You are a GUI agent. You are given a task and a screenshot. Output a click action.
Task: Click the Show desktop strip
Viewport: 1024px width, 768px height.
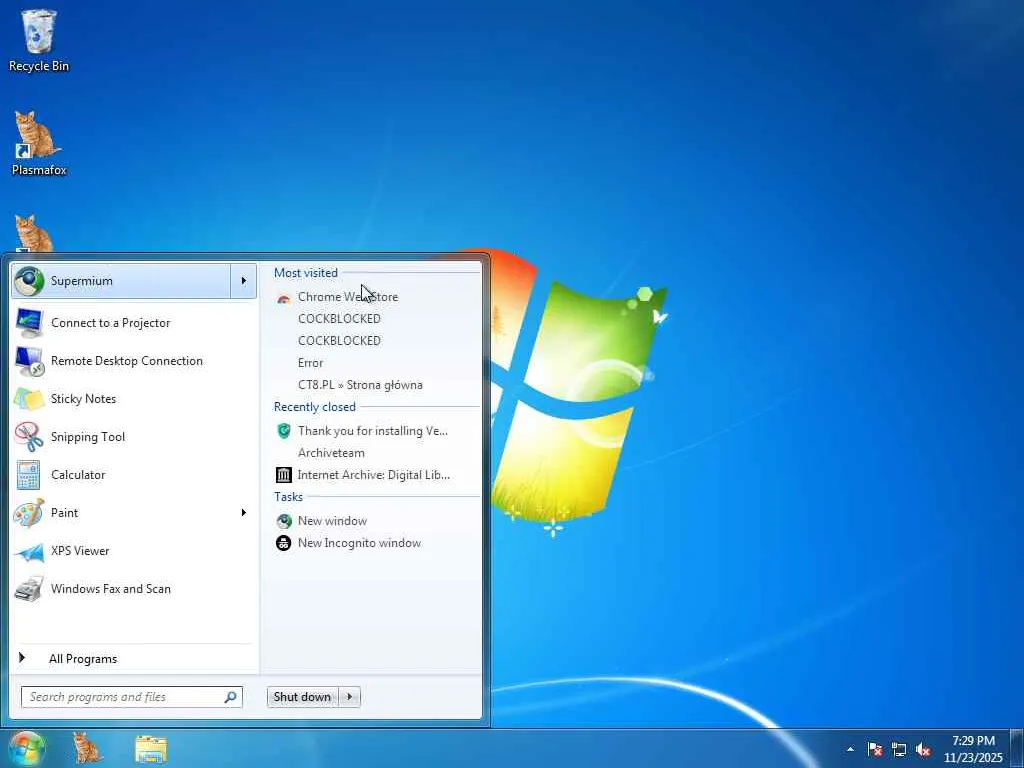[1017, 748]
